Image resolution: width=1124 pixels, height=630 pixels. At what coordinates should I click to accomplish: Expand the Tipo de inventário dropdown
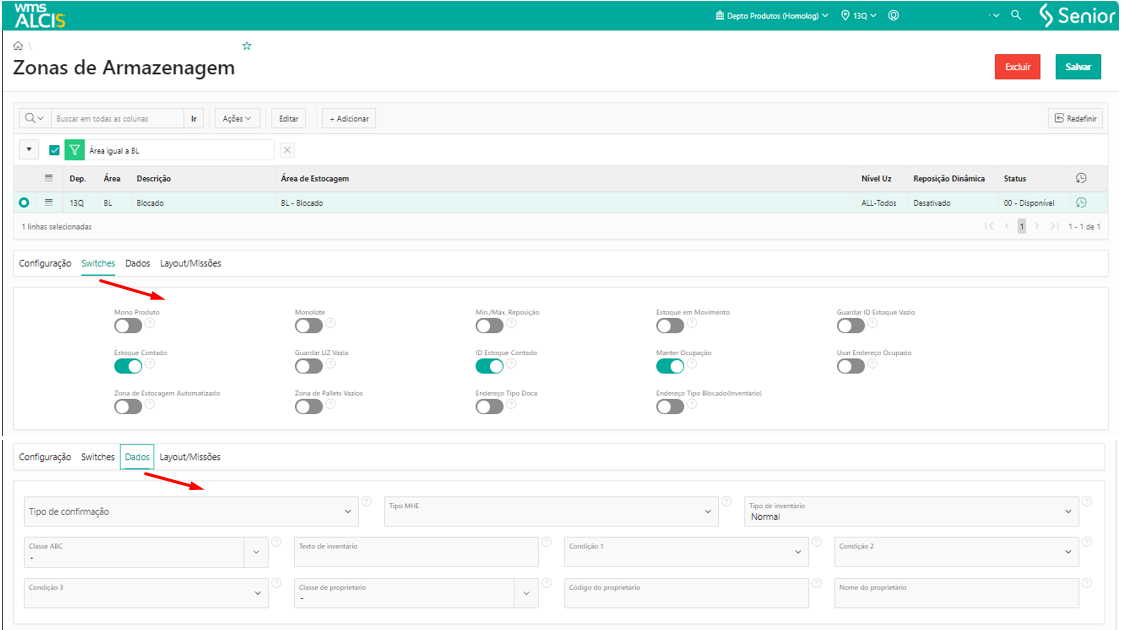[911, 511]
